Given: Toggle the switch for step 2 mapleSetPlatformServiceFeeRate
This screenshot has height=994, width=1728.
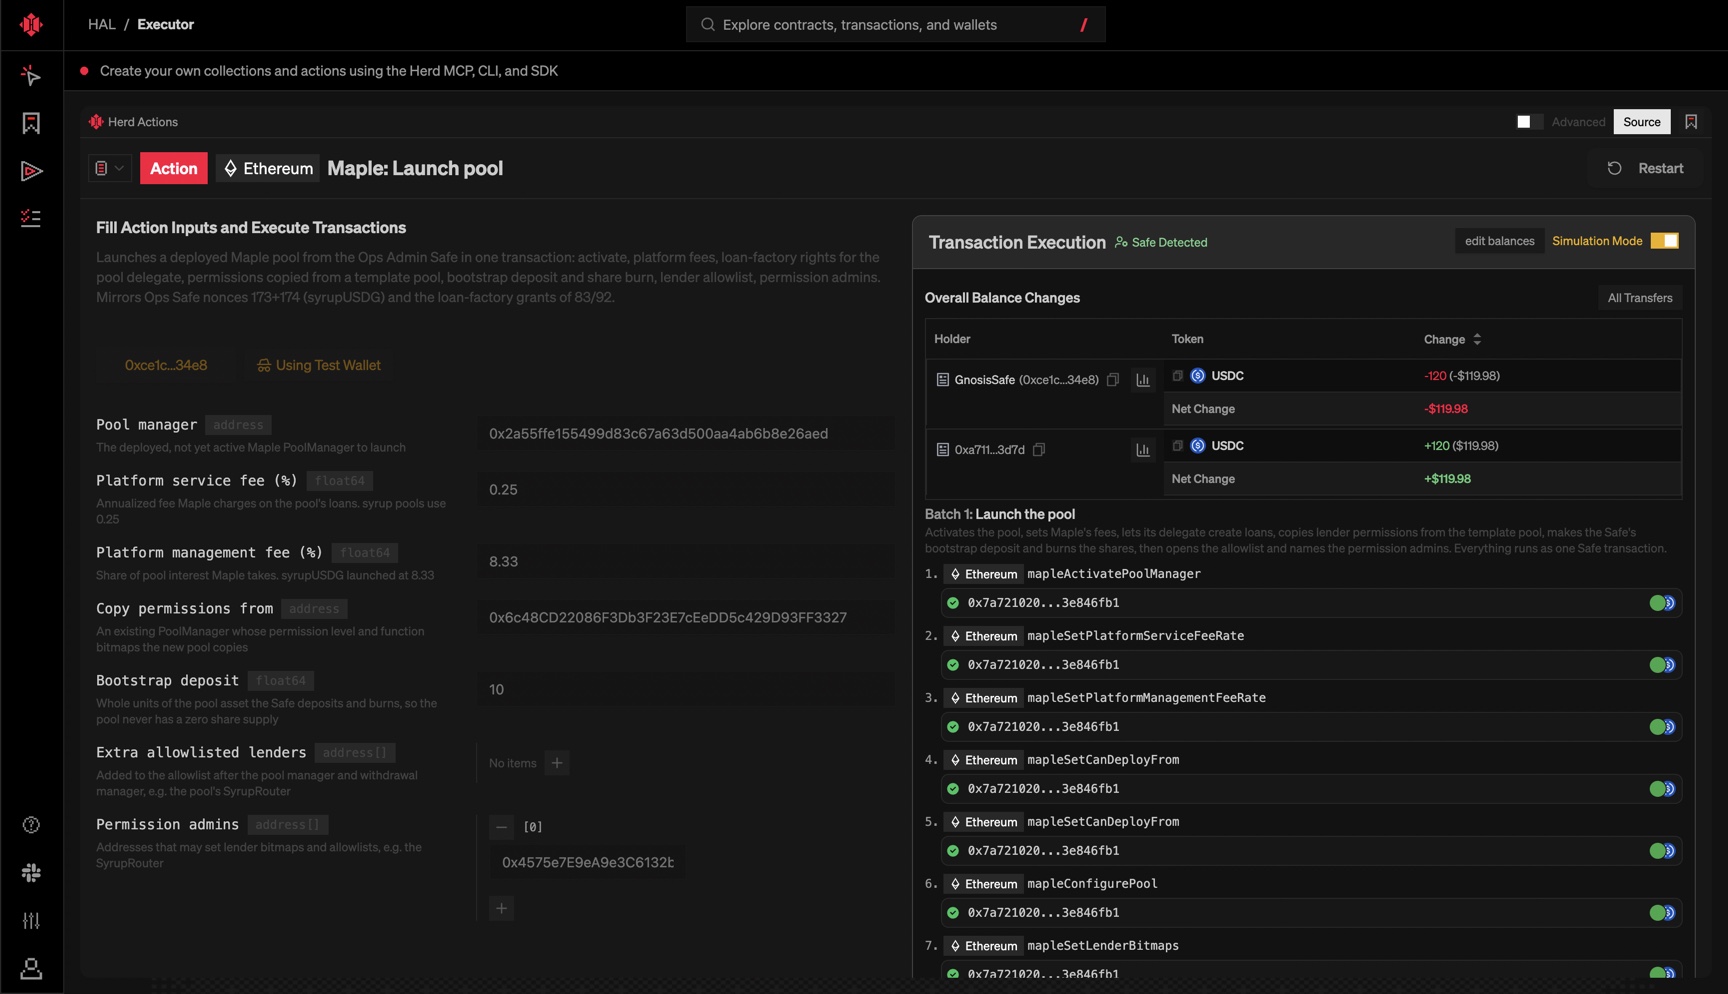Looking at the screenshot, I should point(1662,665).
